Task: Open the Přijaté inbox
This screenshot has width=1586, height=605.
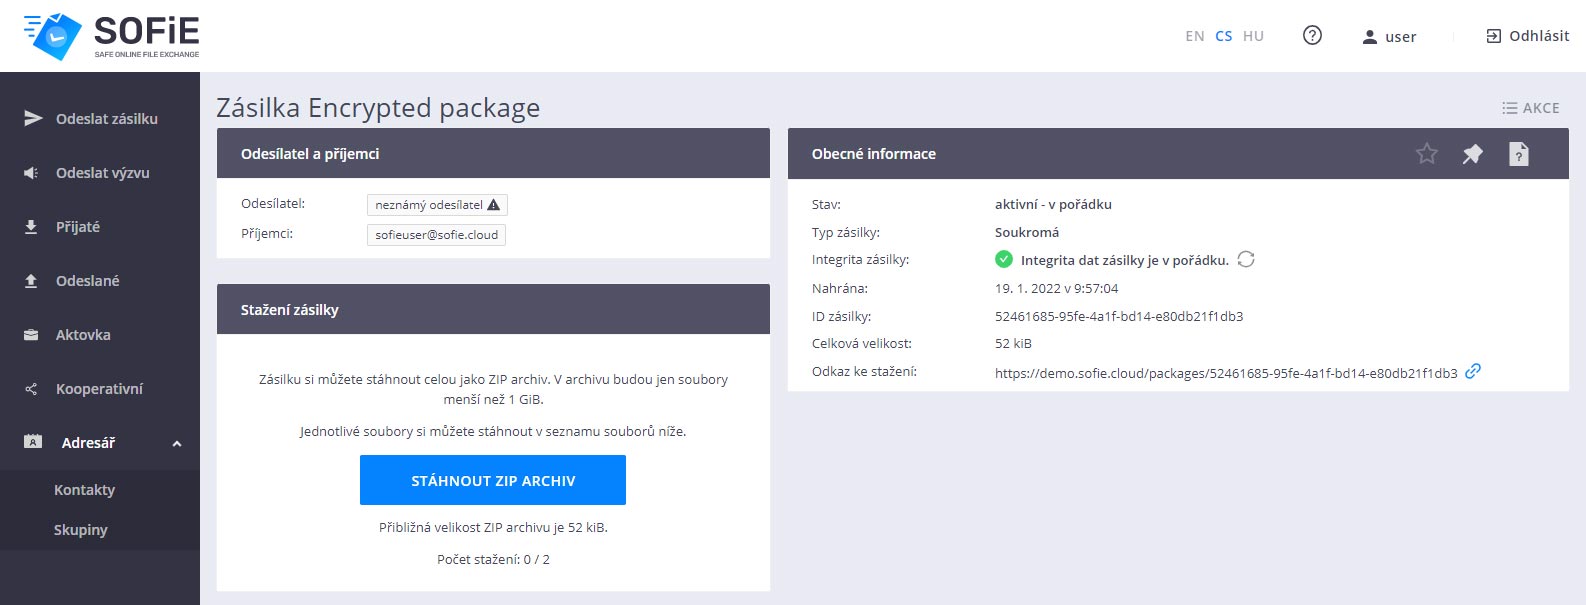Action: tap(78, 227)
